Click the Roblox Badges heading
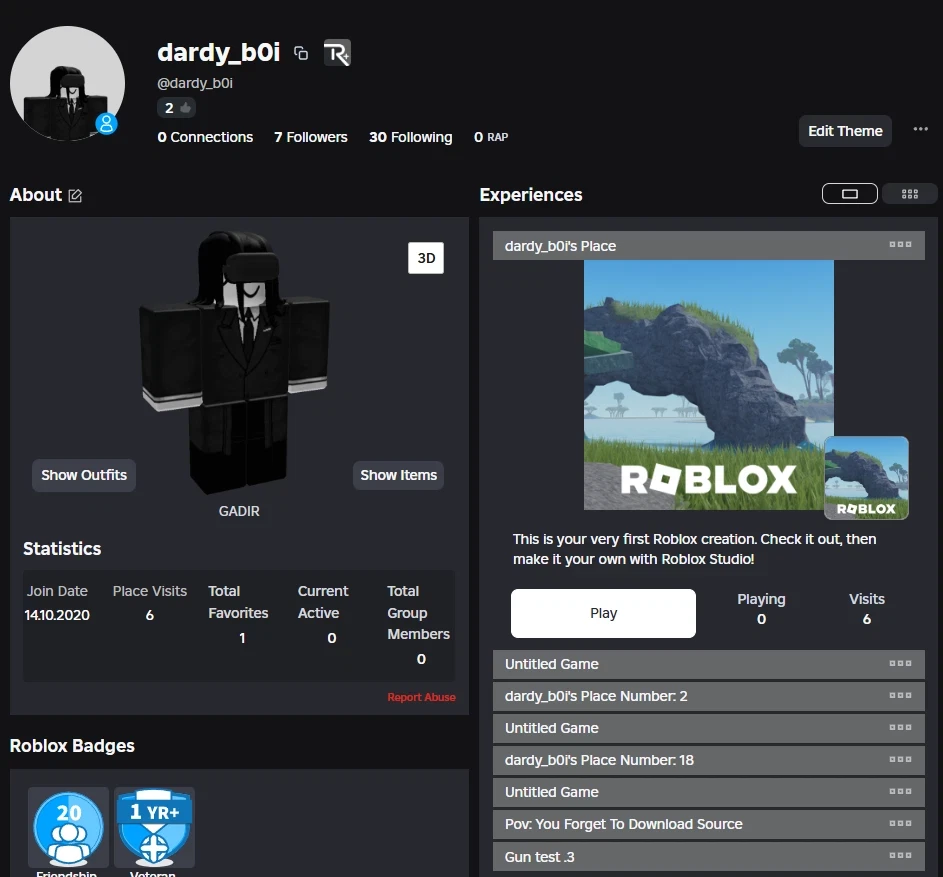This screenshot has height=877, width=943. [72, 746]
